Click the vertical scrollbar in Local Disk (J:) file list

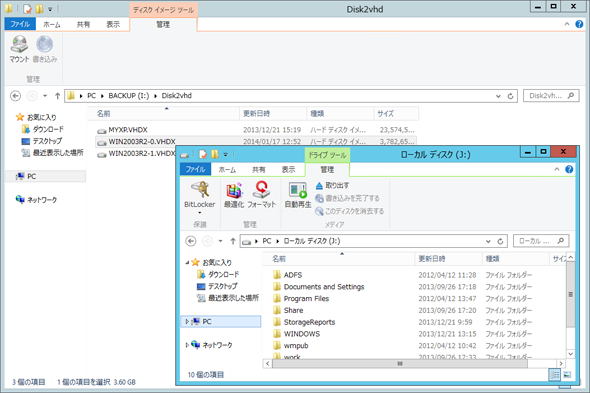[x=570, y=294]
